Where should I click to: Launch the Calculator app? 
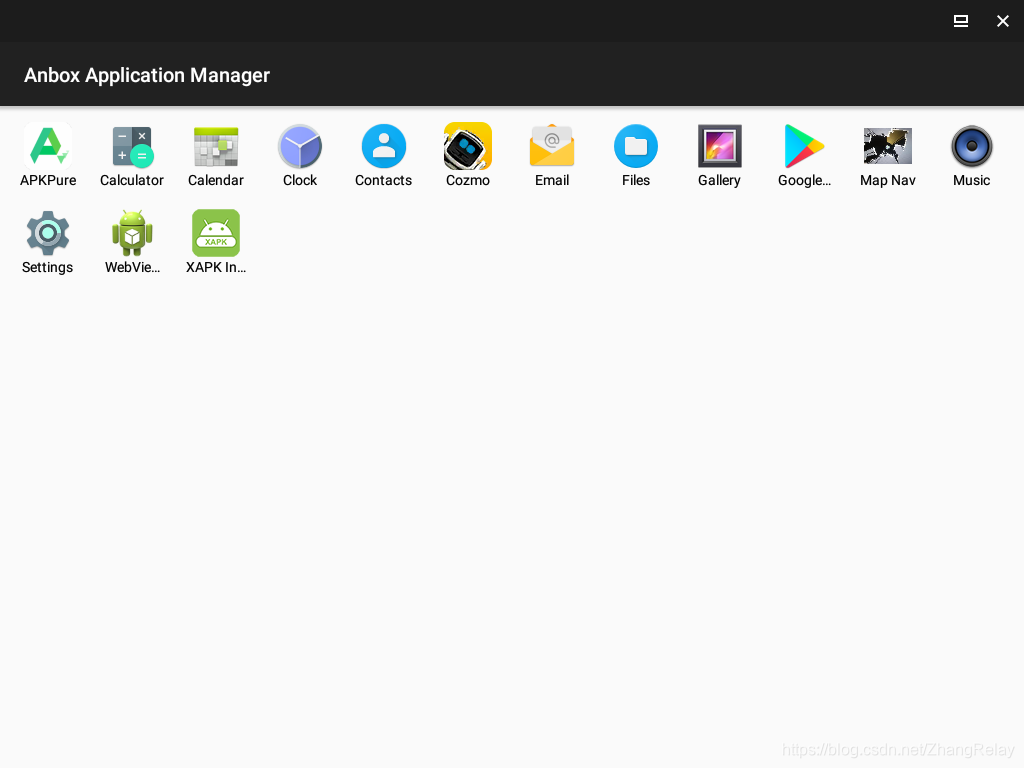132,146
